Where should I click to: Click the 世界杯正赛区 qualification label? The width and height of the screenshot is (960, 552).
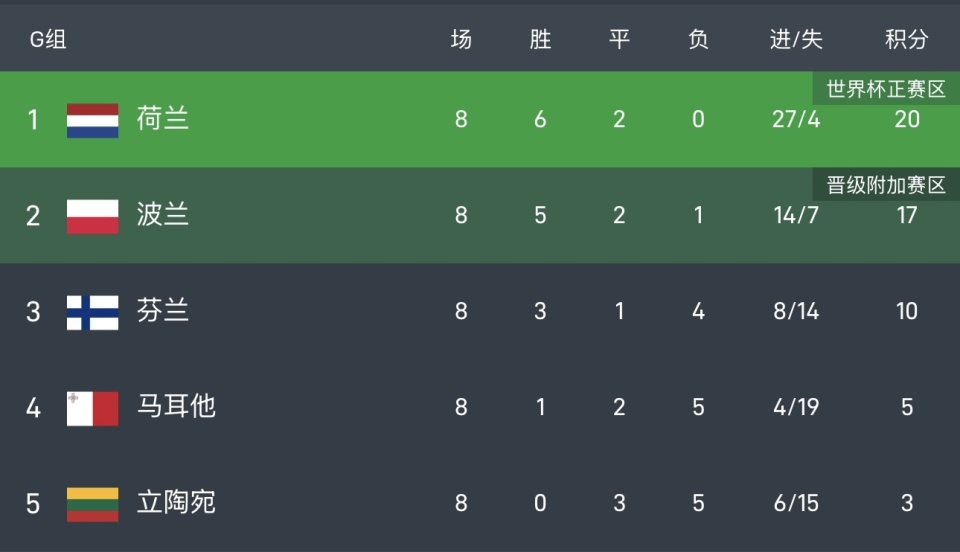886,89
